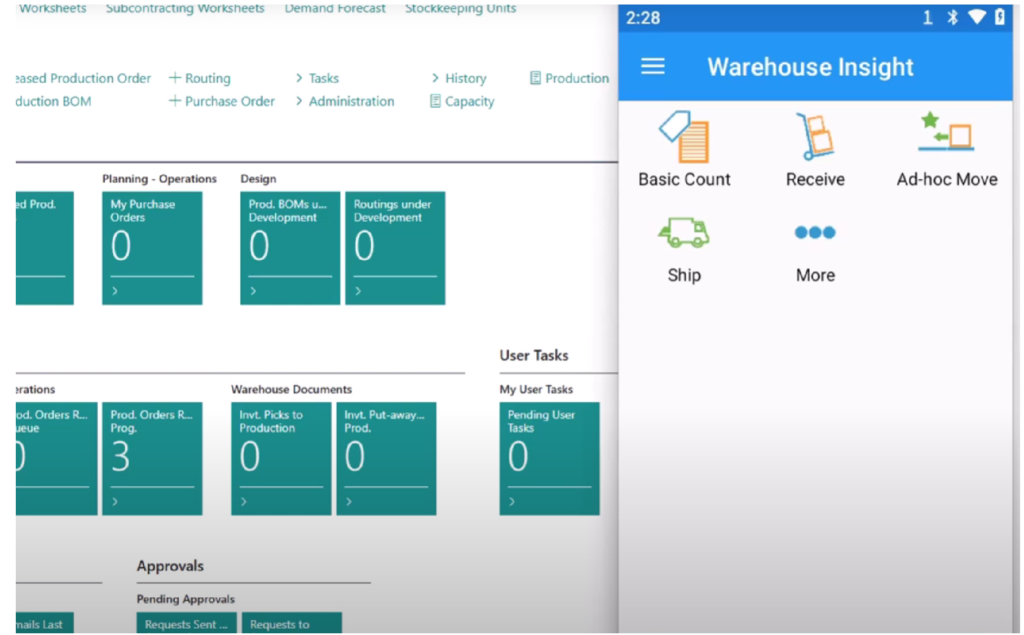Open Invt. Picks to Production tile arrow
The image size is (1024, 635).
[244, 501]
